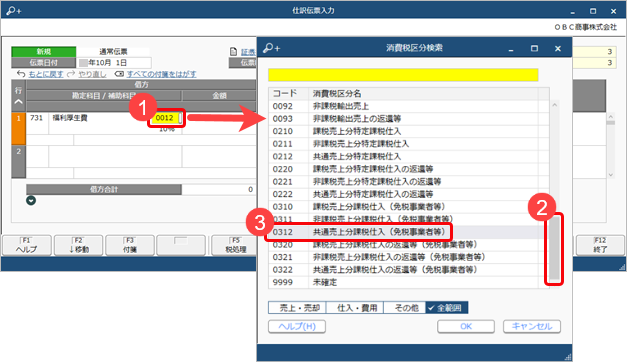Click the up arrow of the tax list scrollbar

click(x=555, y=105)
